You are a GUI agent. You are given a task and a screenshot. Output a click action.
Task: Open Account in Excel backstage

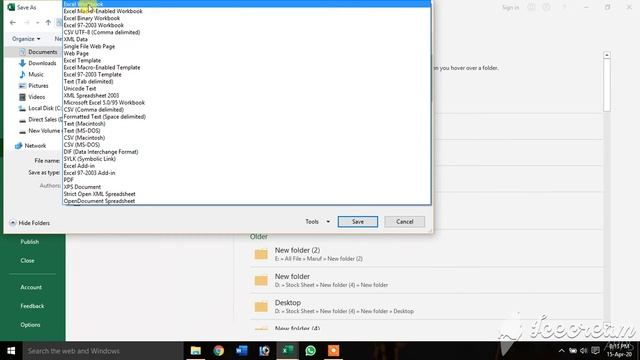(x=31, y=287)
